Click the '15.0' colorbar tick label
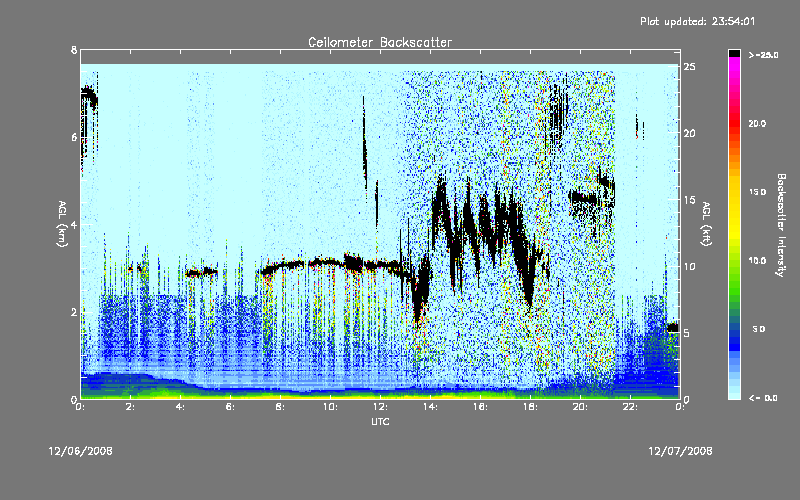The height and width of the screenshot is (500, 800). 758,192
